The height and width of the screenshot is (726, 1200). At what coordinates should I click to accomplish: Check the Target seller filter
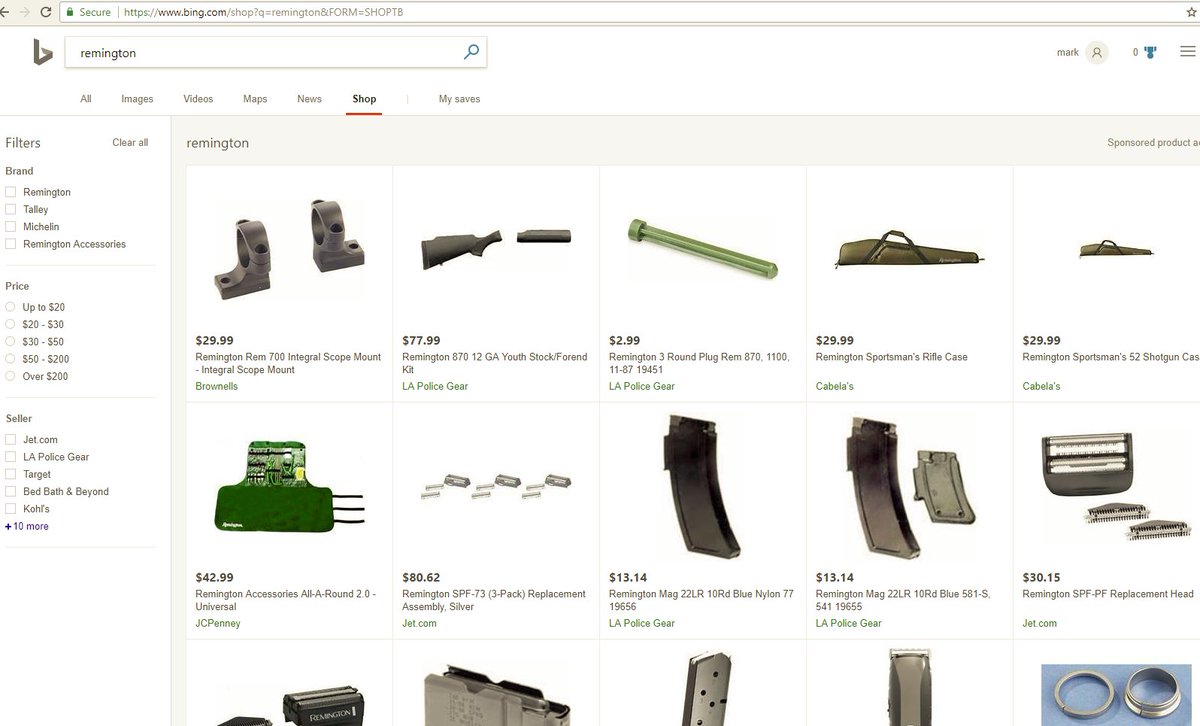(x=10, y=474)
